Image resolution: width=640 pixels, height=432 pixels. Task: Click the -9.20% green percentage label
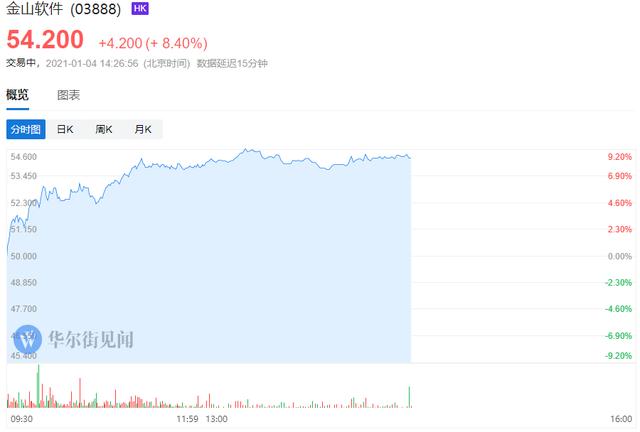pyautogui.click(x=618, y=356)
